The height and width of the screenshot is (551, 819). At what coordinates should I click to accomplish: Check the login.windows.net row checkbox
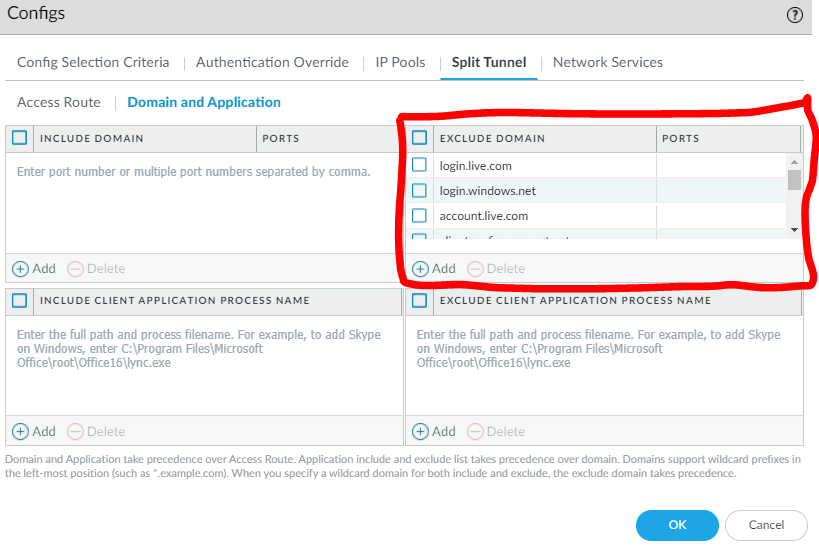pos(420,190)
